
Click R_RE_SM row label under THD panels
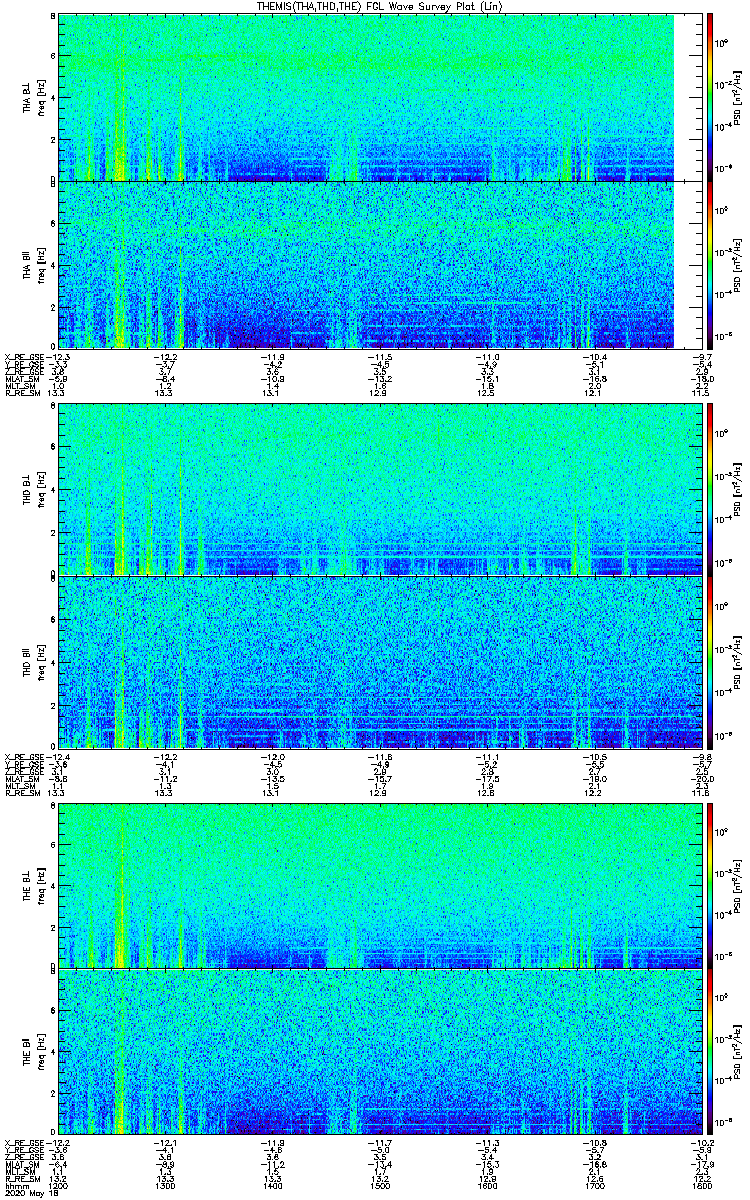(21, 792)
